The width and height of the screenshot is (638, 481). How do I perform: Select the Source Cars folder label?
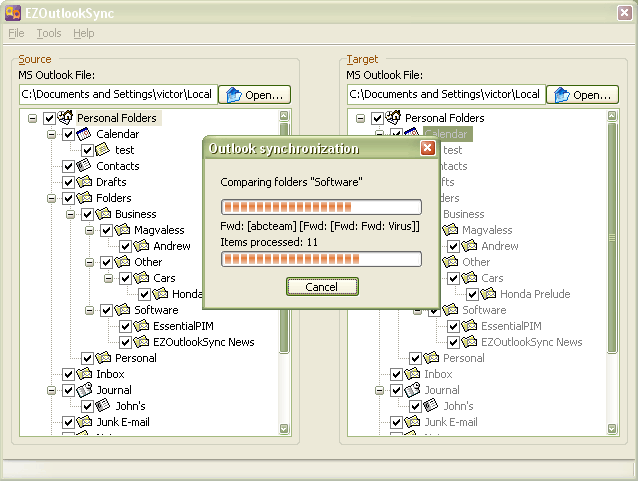click(164, 278)
